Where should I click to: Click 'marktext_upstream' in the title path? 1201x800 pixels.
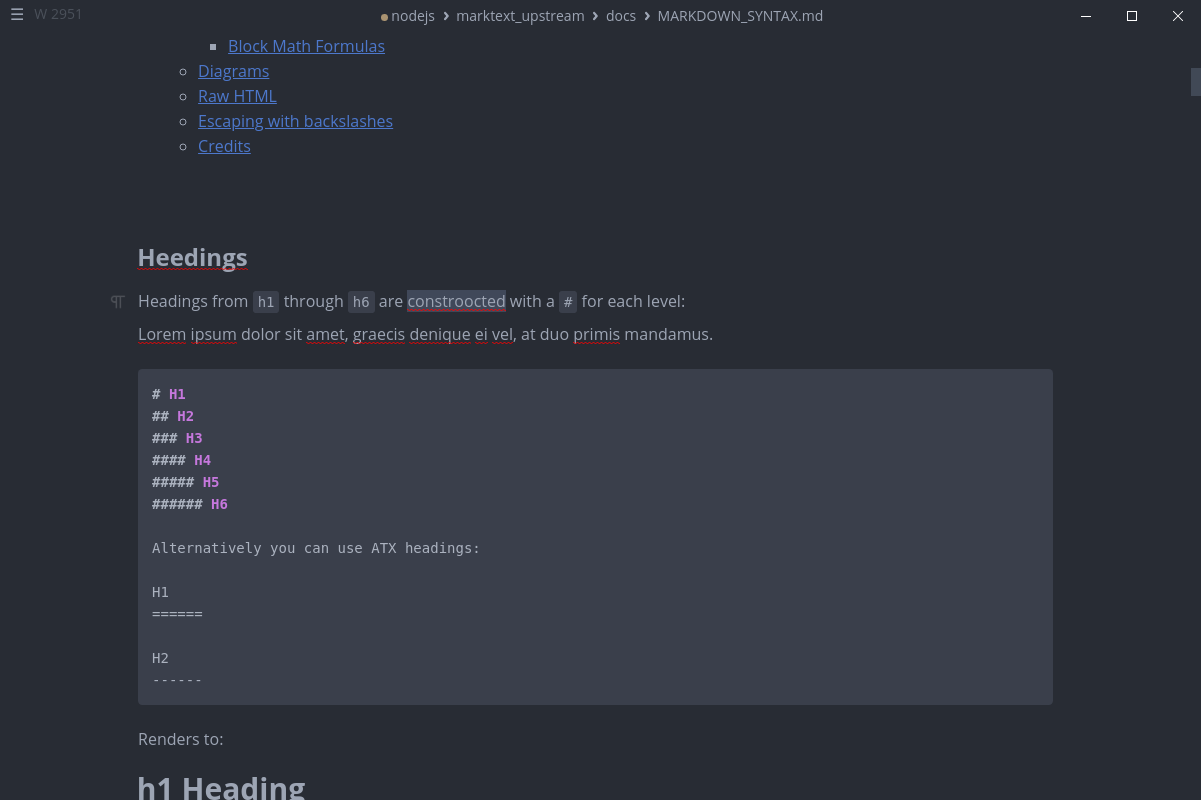[520, 16]
